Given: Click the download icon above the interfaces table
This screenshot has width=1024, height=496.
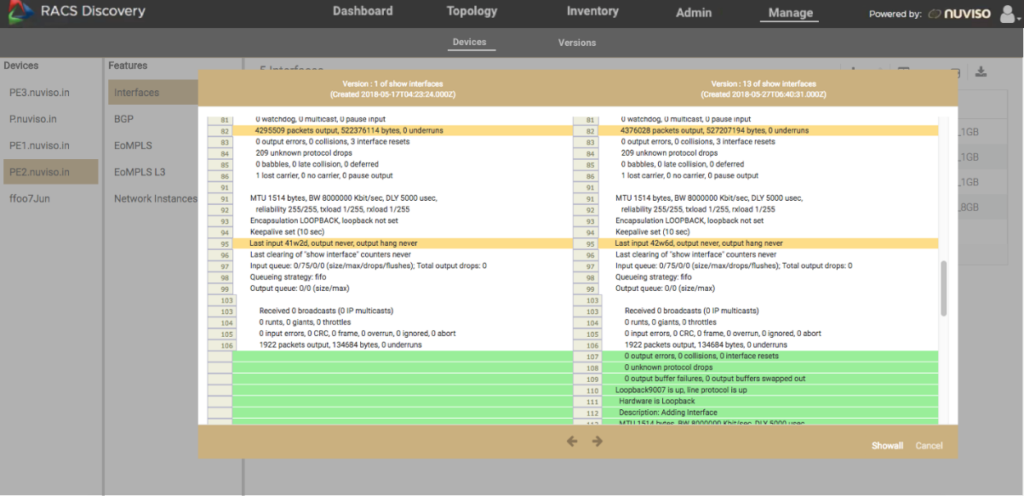Looking at the screenshot, I should click(x=980, y=72).
